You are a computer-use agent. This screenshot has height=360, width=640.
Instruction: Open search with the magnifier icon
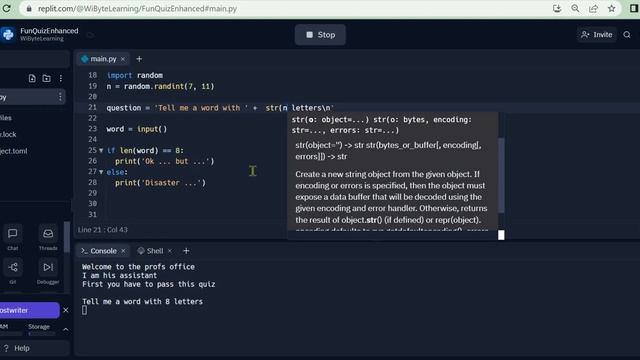coord(627,35)
